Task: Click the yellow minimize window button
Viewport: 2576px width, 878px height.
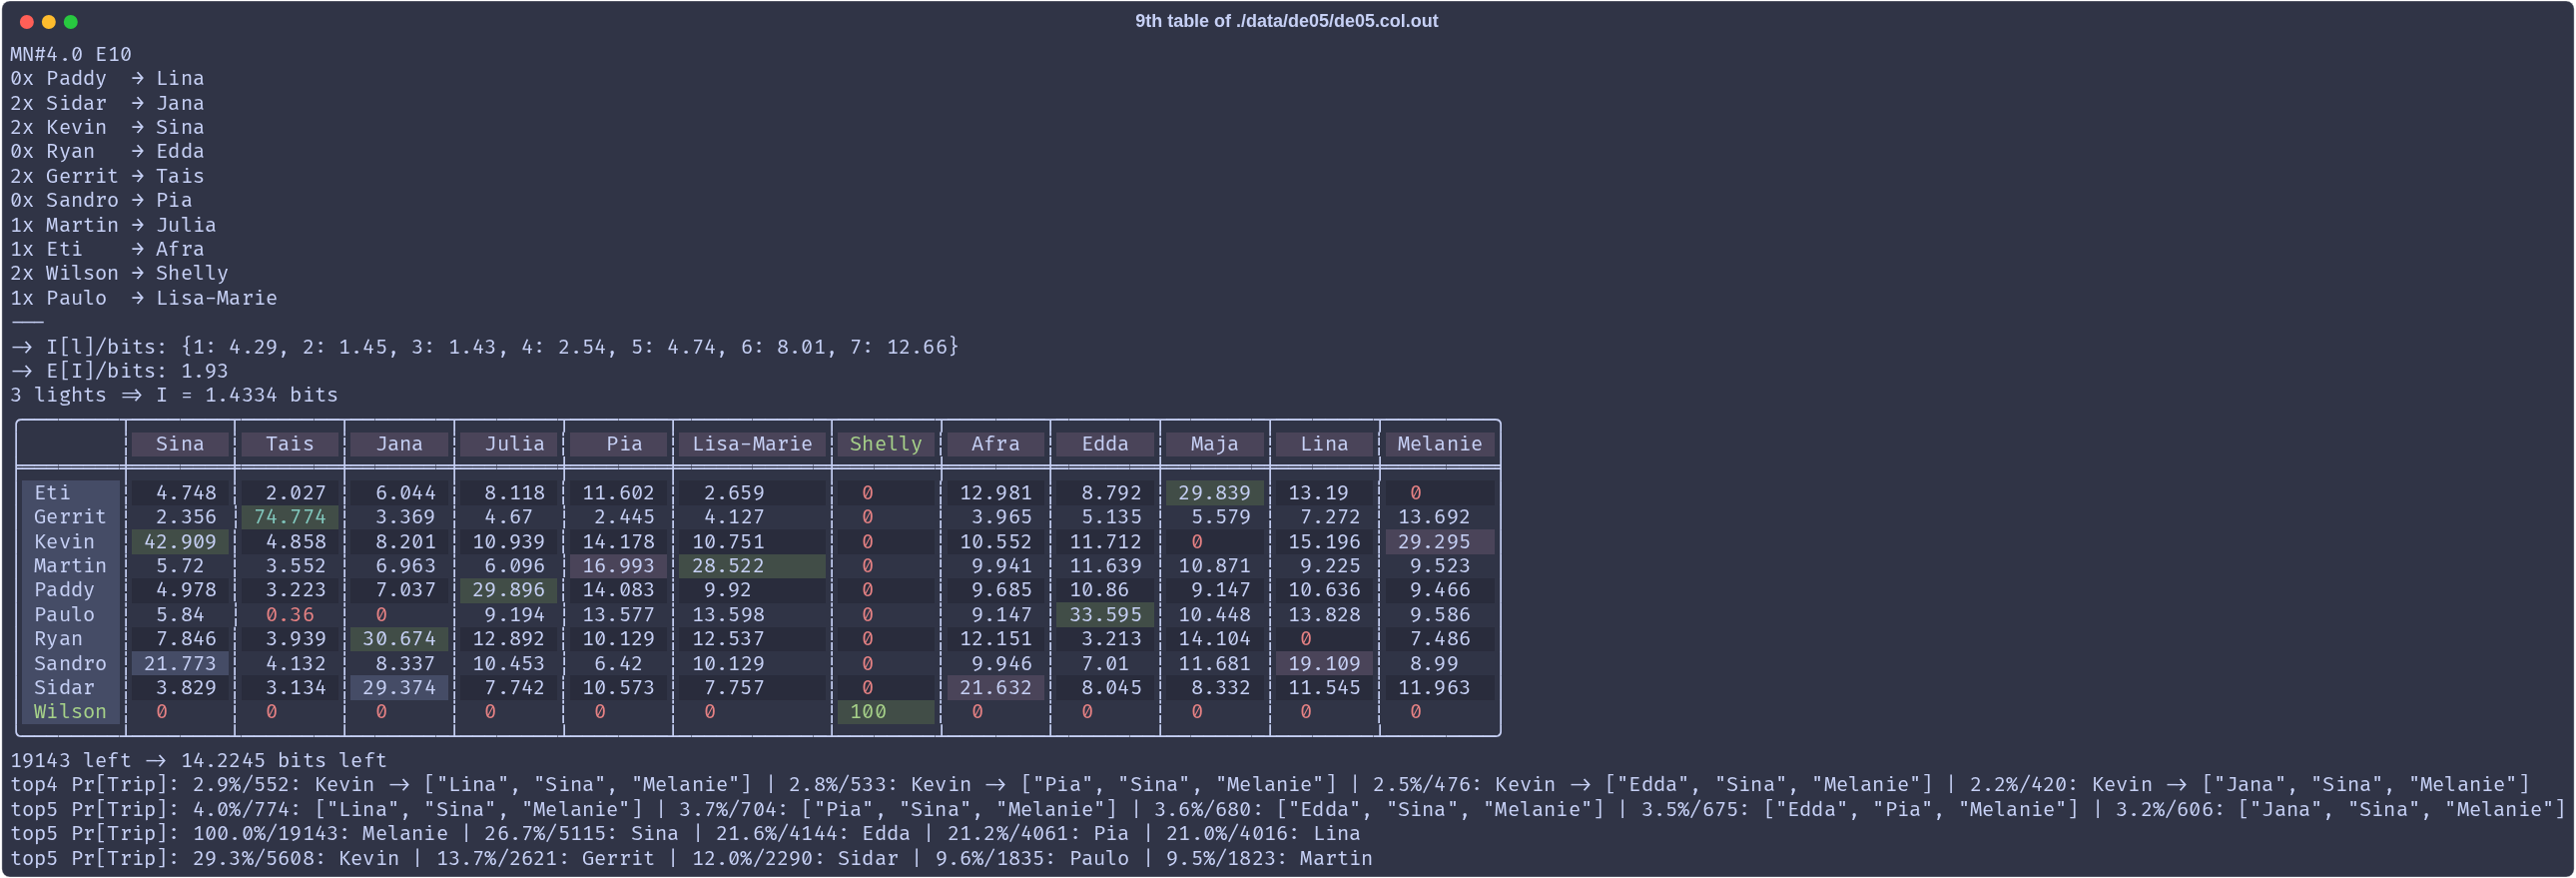Action: [x=48, y=21]
